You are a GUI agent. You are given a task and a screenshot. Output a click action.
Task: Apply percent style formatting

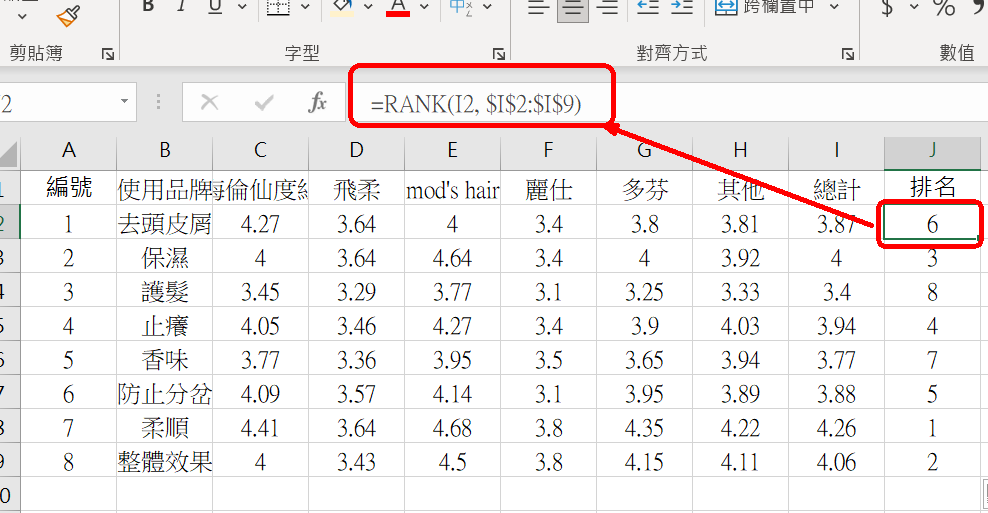click(944, 8)
